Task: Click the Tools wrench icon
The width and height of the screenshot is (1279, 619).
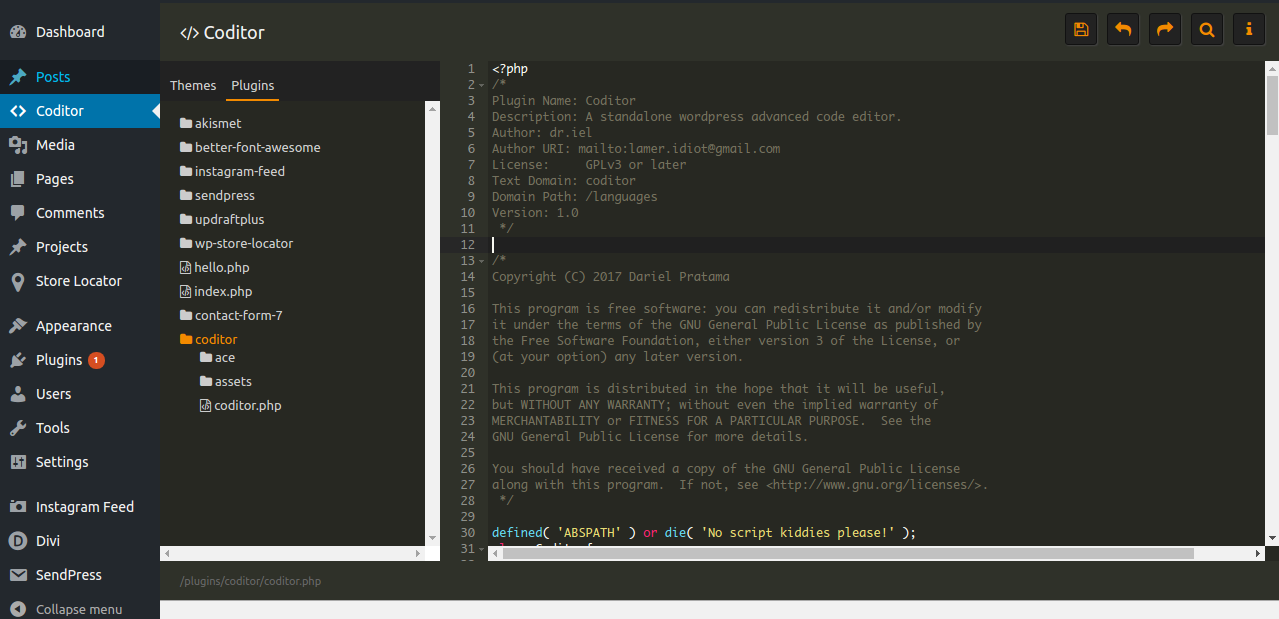Action: (x=18, y=428)
